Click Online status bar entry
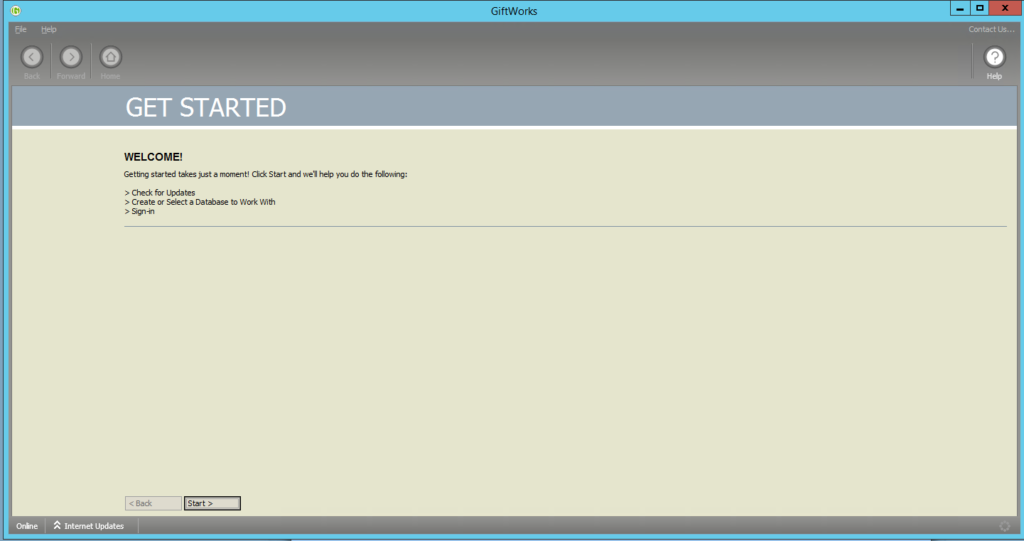 [27, 526]
